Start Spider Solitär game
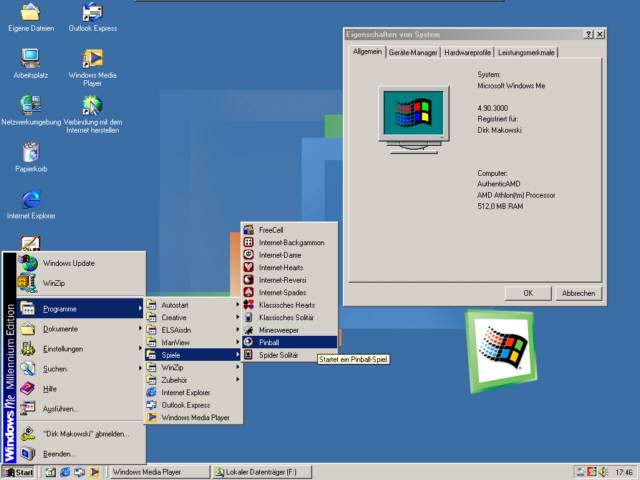Screen dimensions: 640x480 tap(290, 355)
